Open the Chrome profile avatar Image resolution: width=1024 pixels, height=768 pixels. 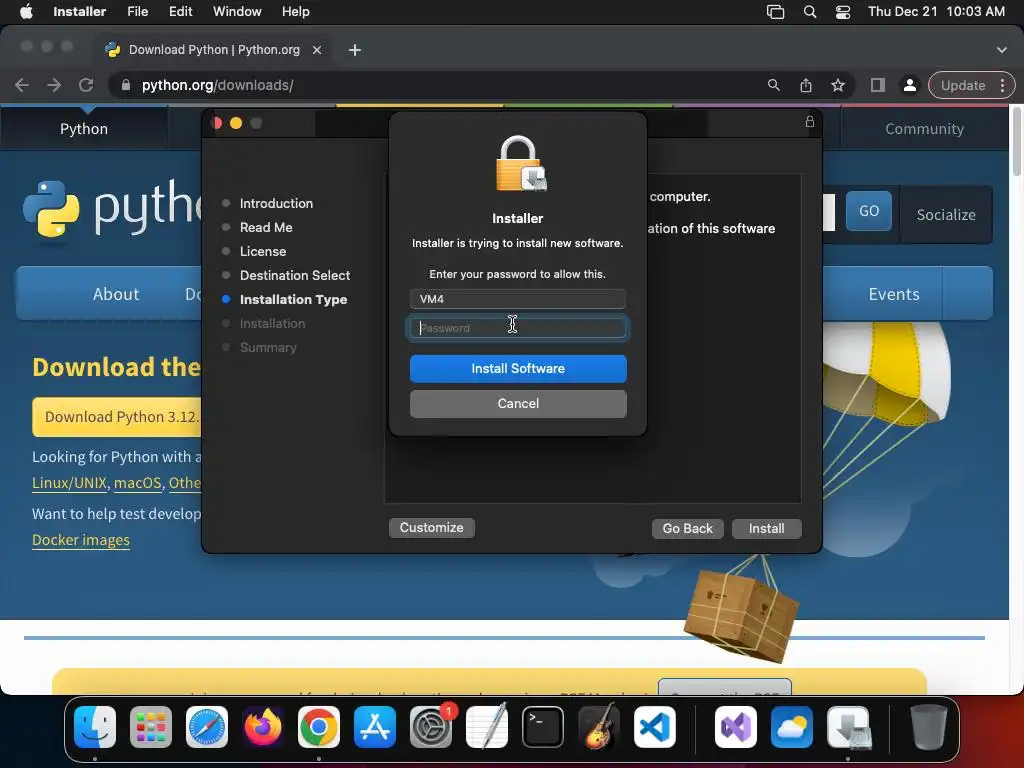pyautogui.click(x=909, y=85)
